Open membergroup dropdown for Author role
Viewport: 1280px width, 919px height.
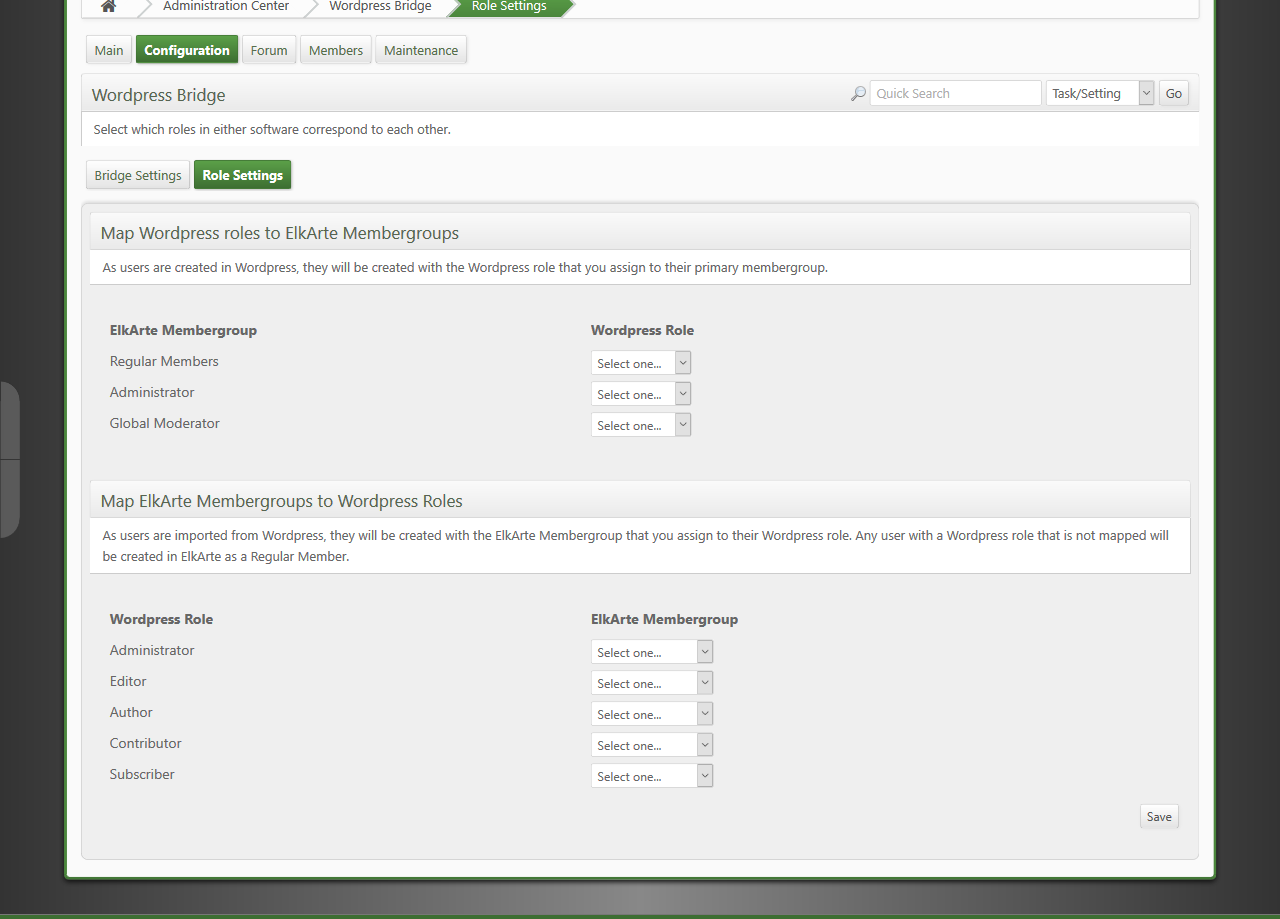[652, 714]
